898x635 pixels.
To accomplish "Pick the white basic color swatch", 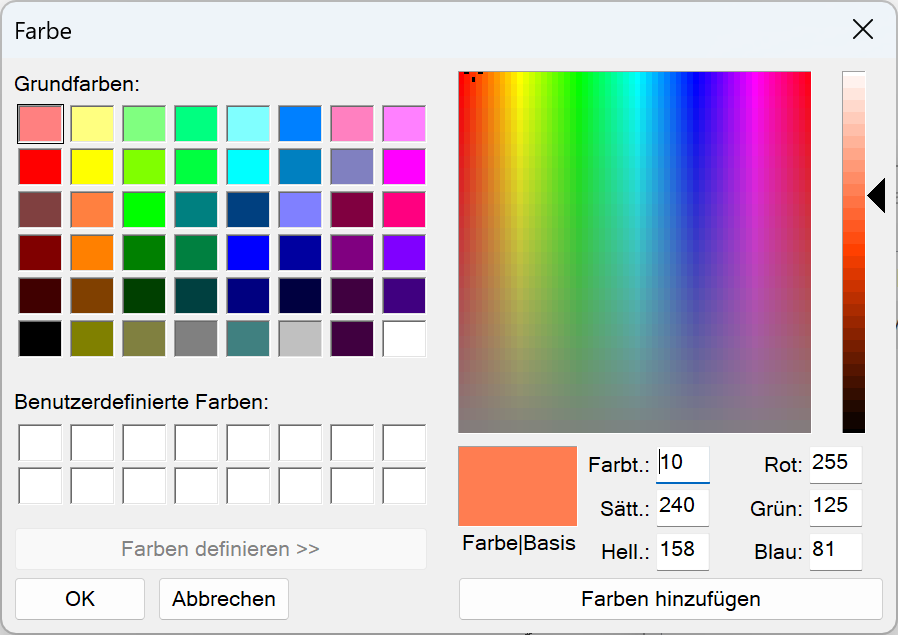I will [404, 338].
